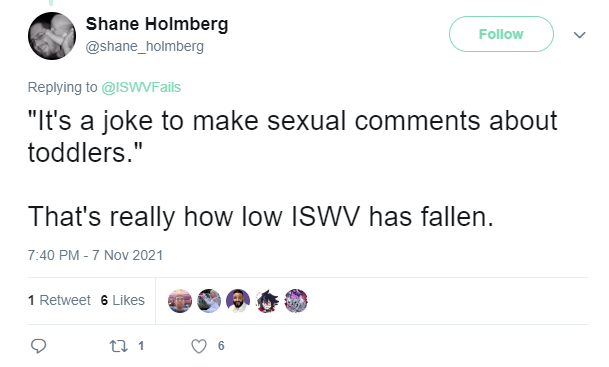View the 1 Retweet list
The image size is (609, 367).
[x=59, y=300]
